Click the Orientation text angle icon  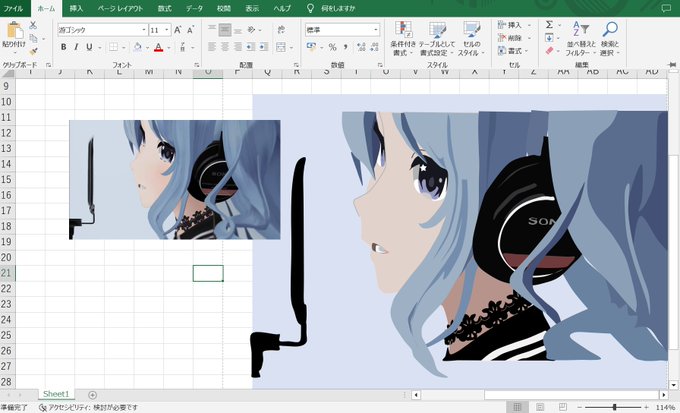(251, 30)
